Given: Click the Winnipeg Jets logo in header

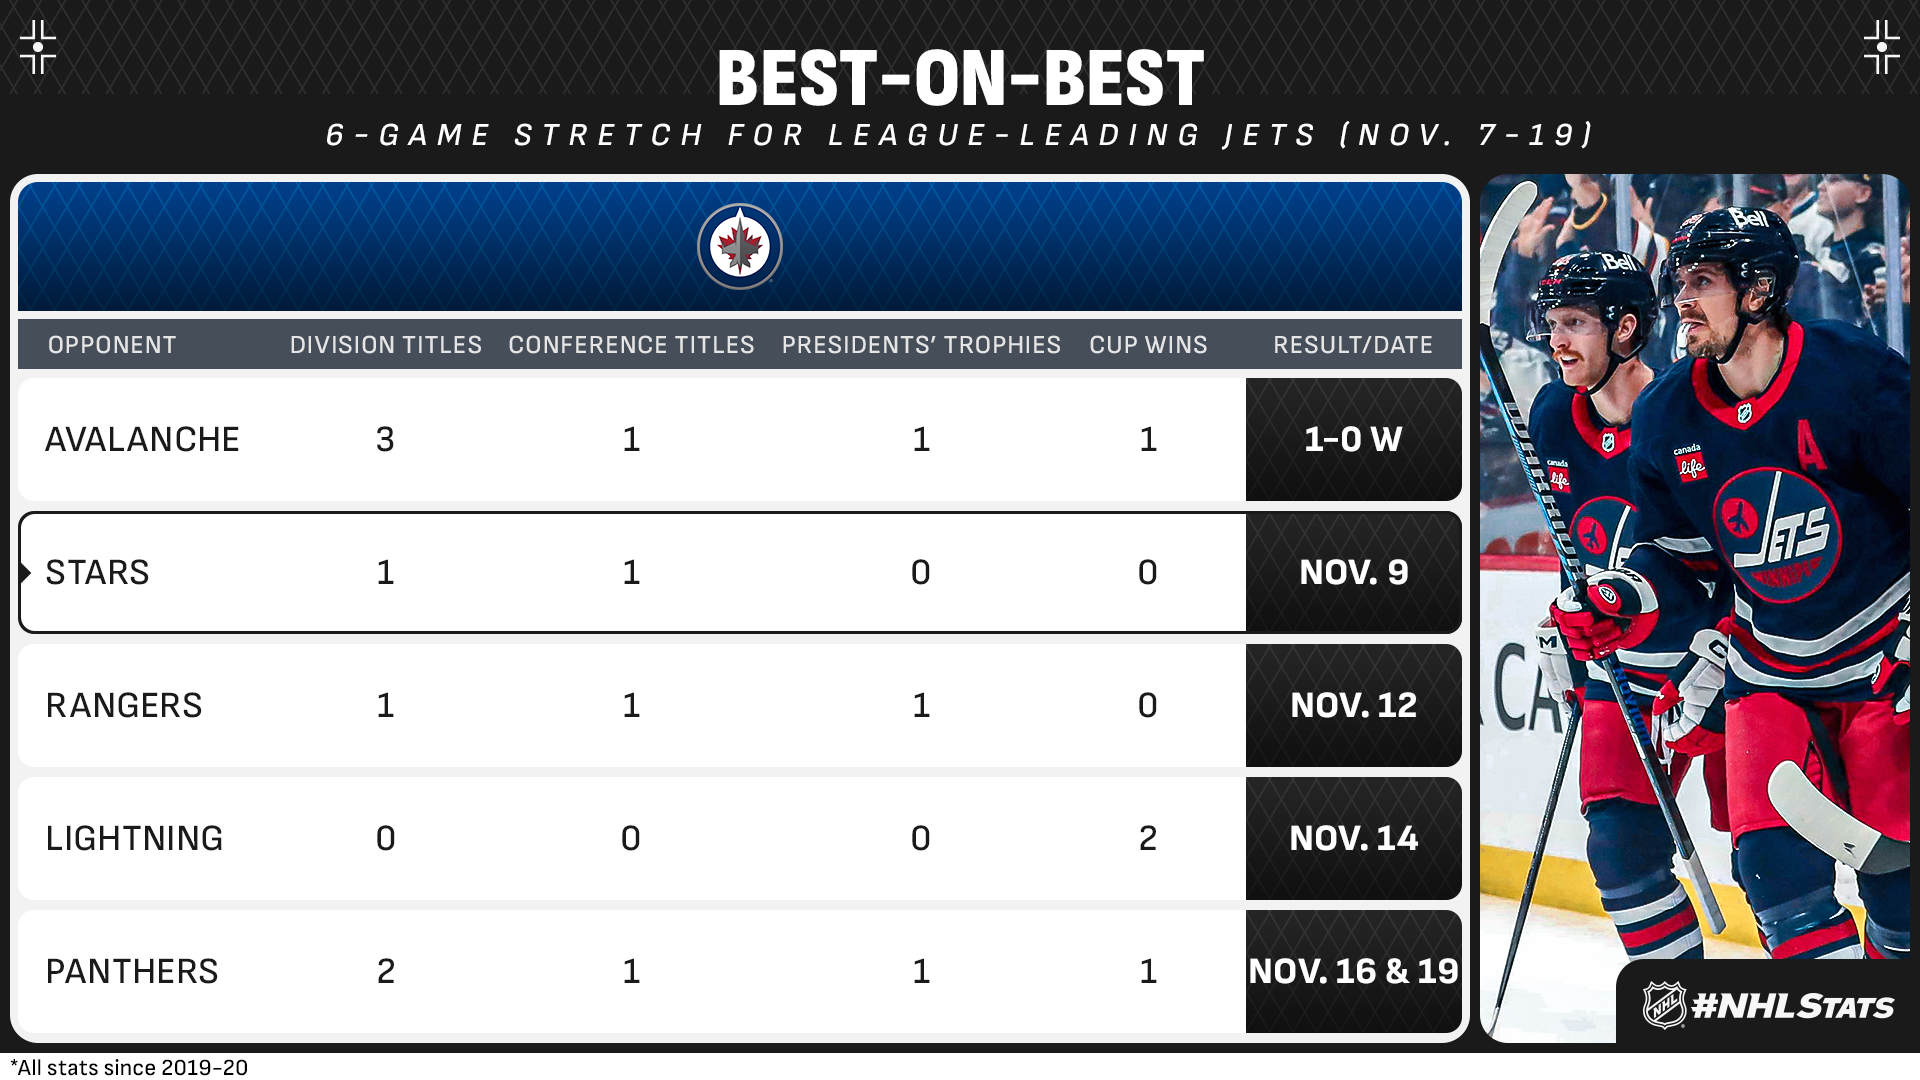Looking at the screenshot, I should click(x=739, y=247).
